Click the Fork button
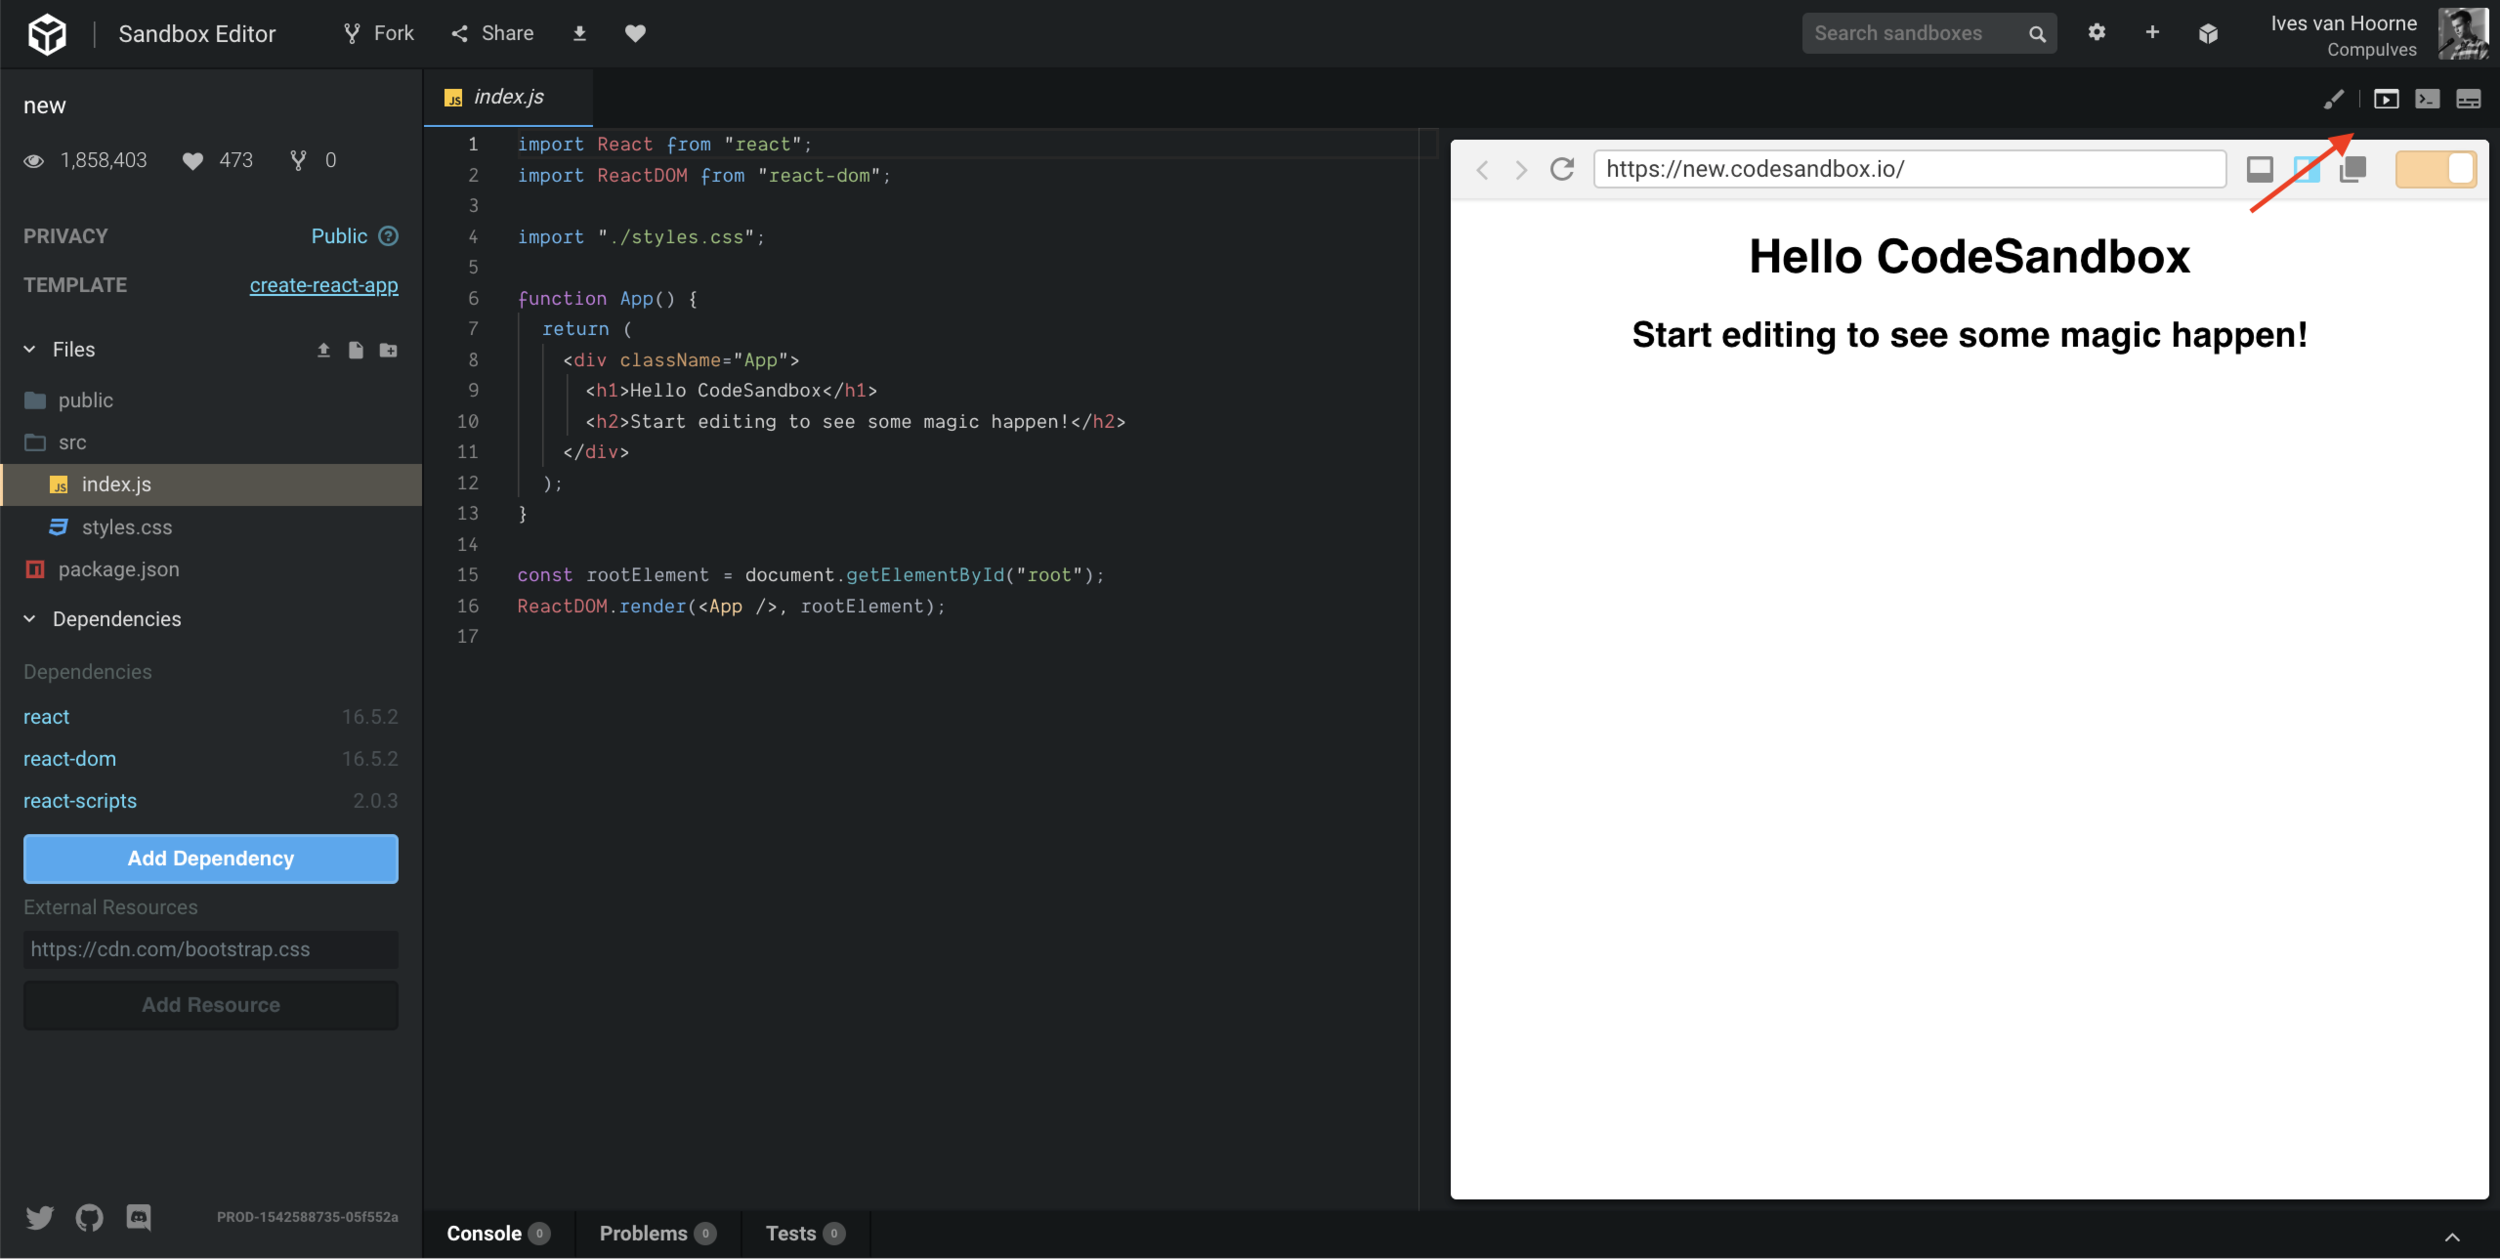Viewport: 2500px width, 1259px height. click(379, 33)
